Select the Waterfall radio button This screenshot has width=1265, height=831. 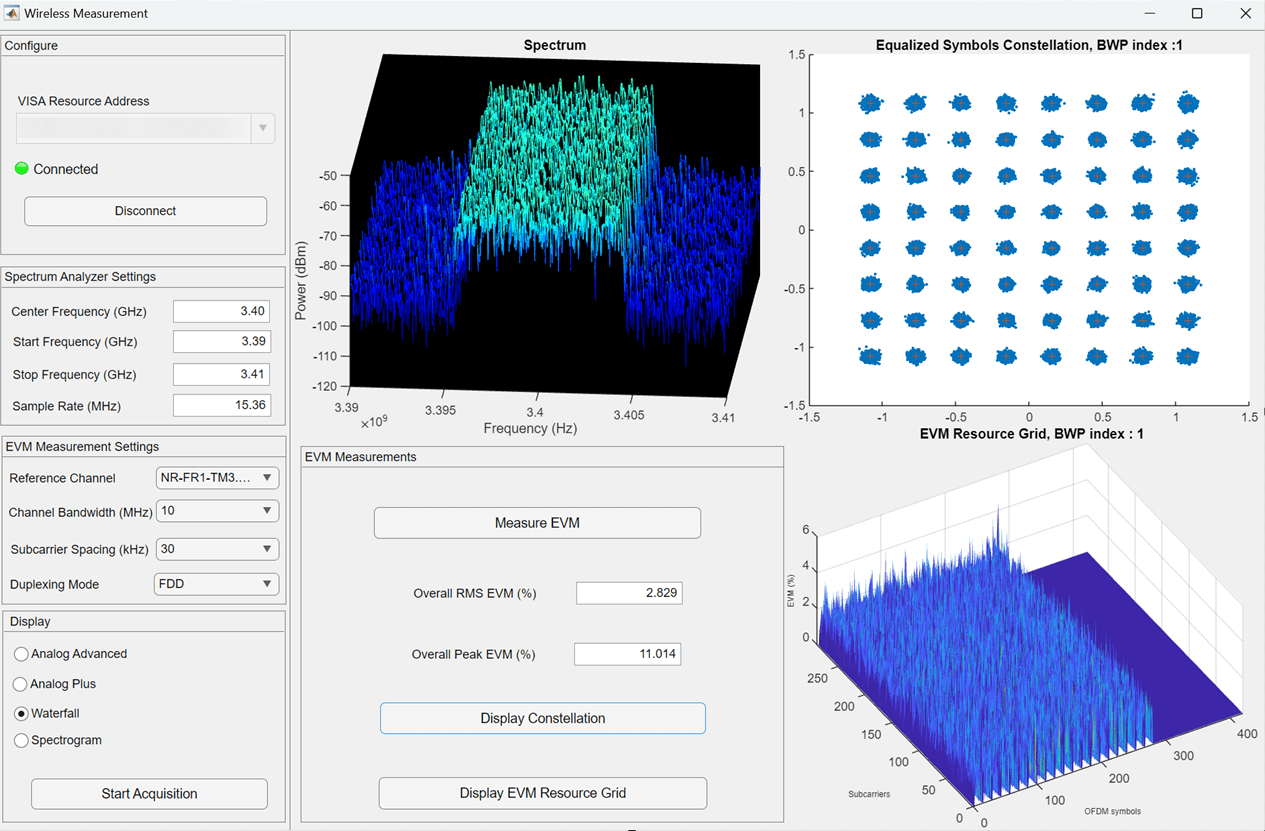tap(21, 714)
